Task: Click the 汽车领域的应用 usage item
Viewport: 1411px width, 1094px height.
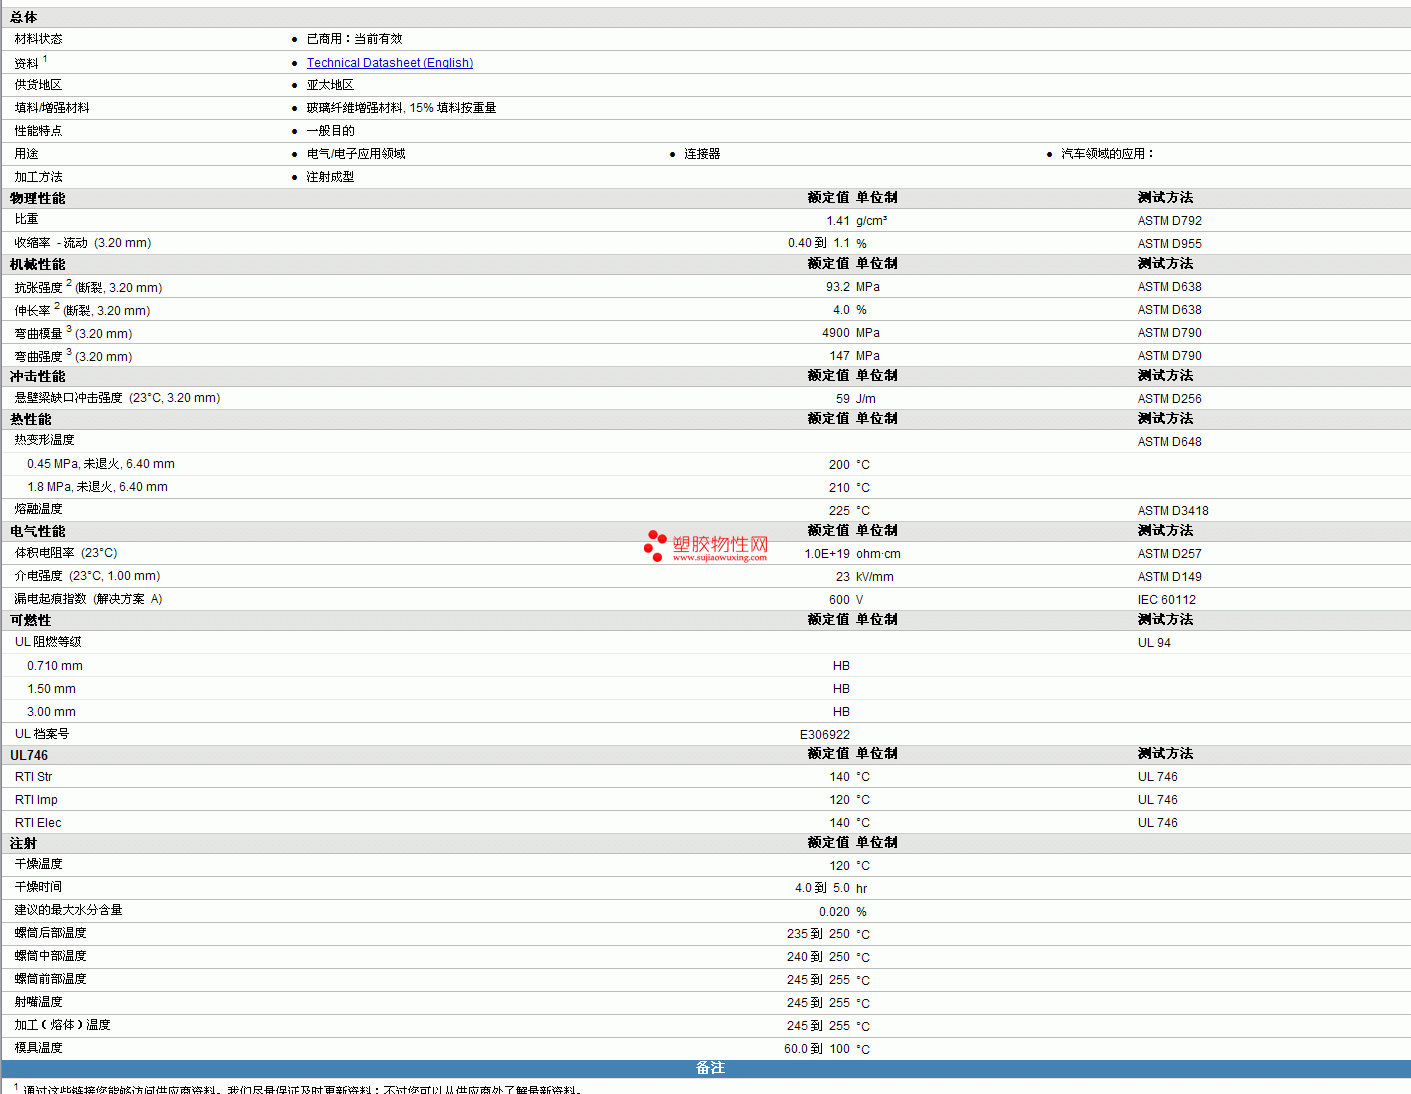Action: point(1106,154)
